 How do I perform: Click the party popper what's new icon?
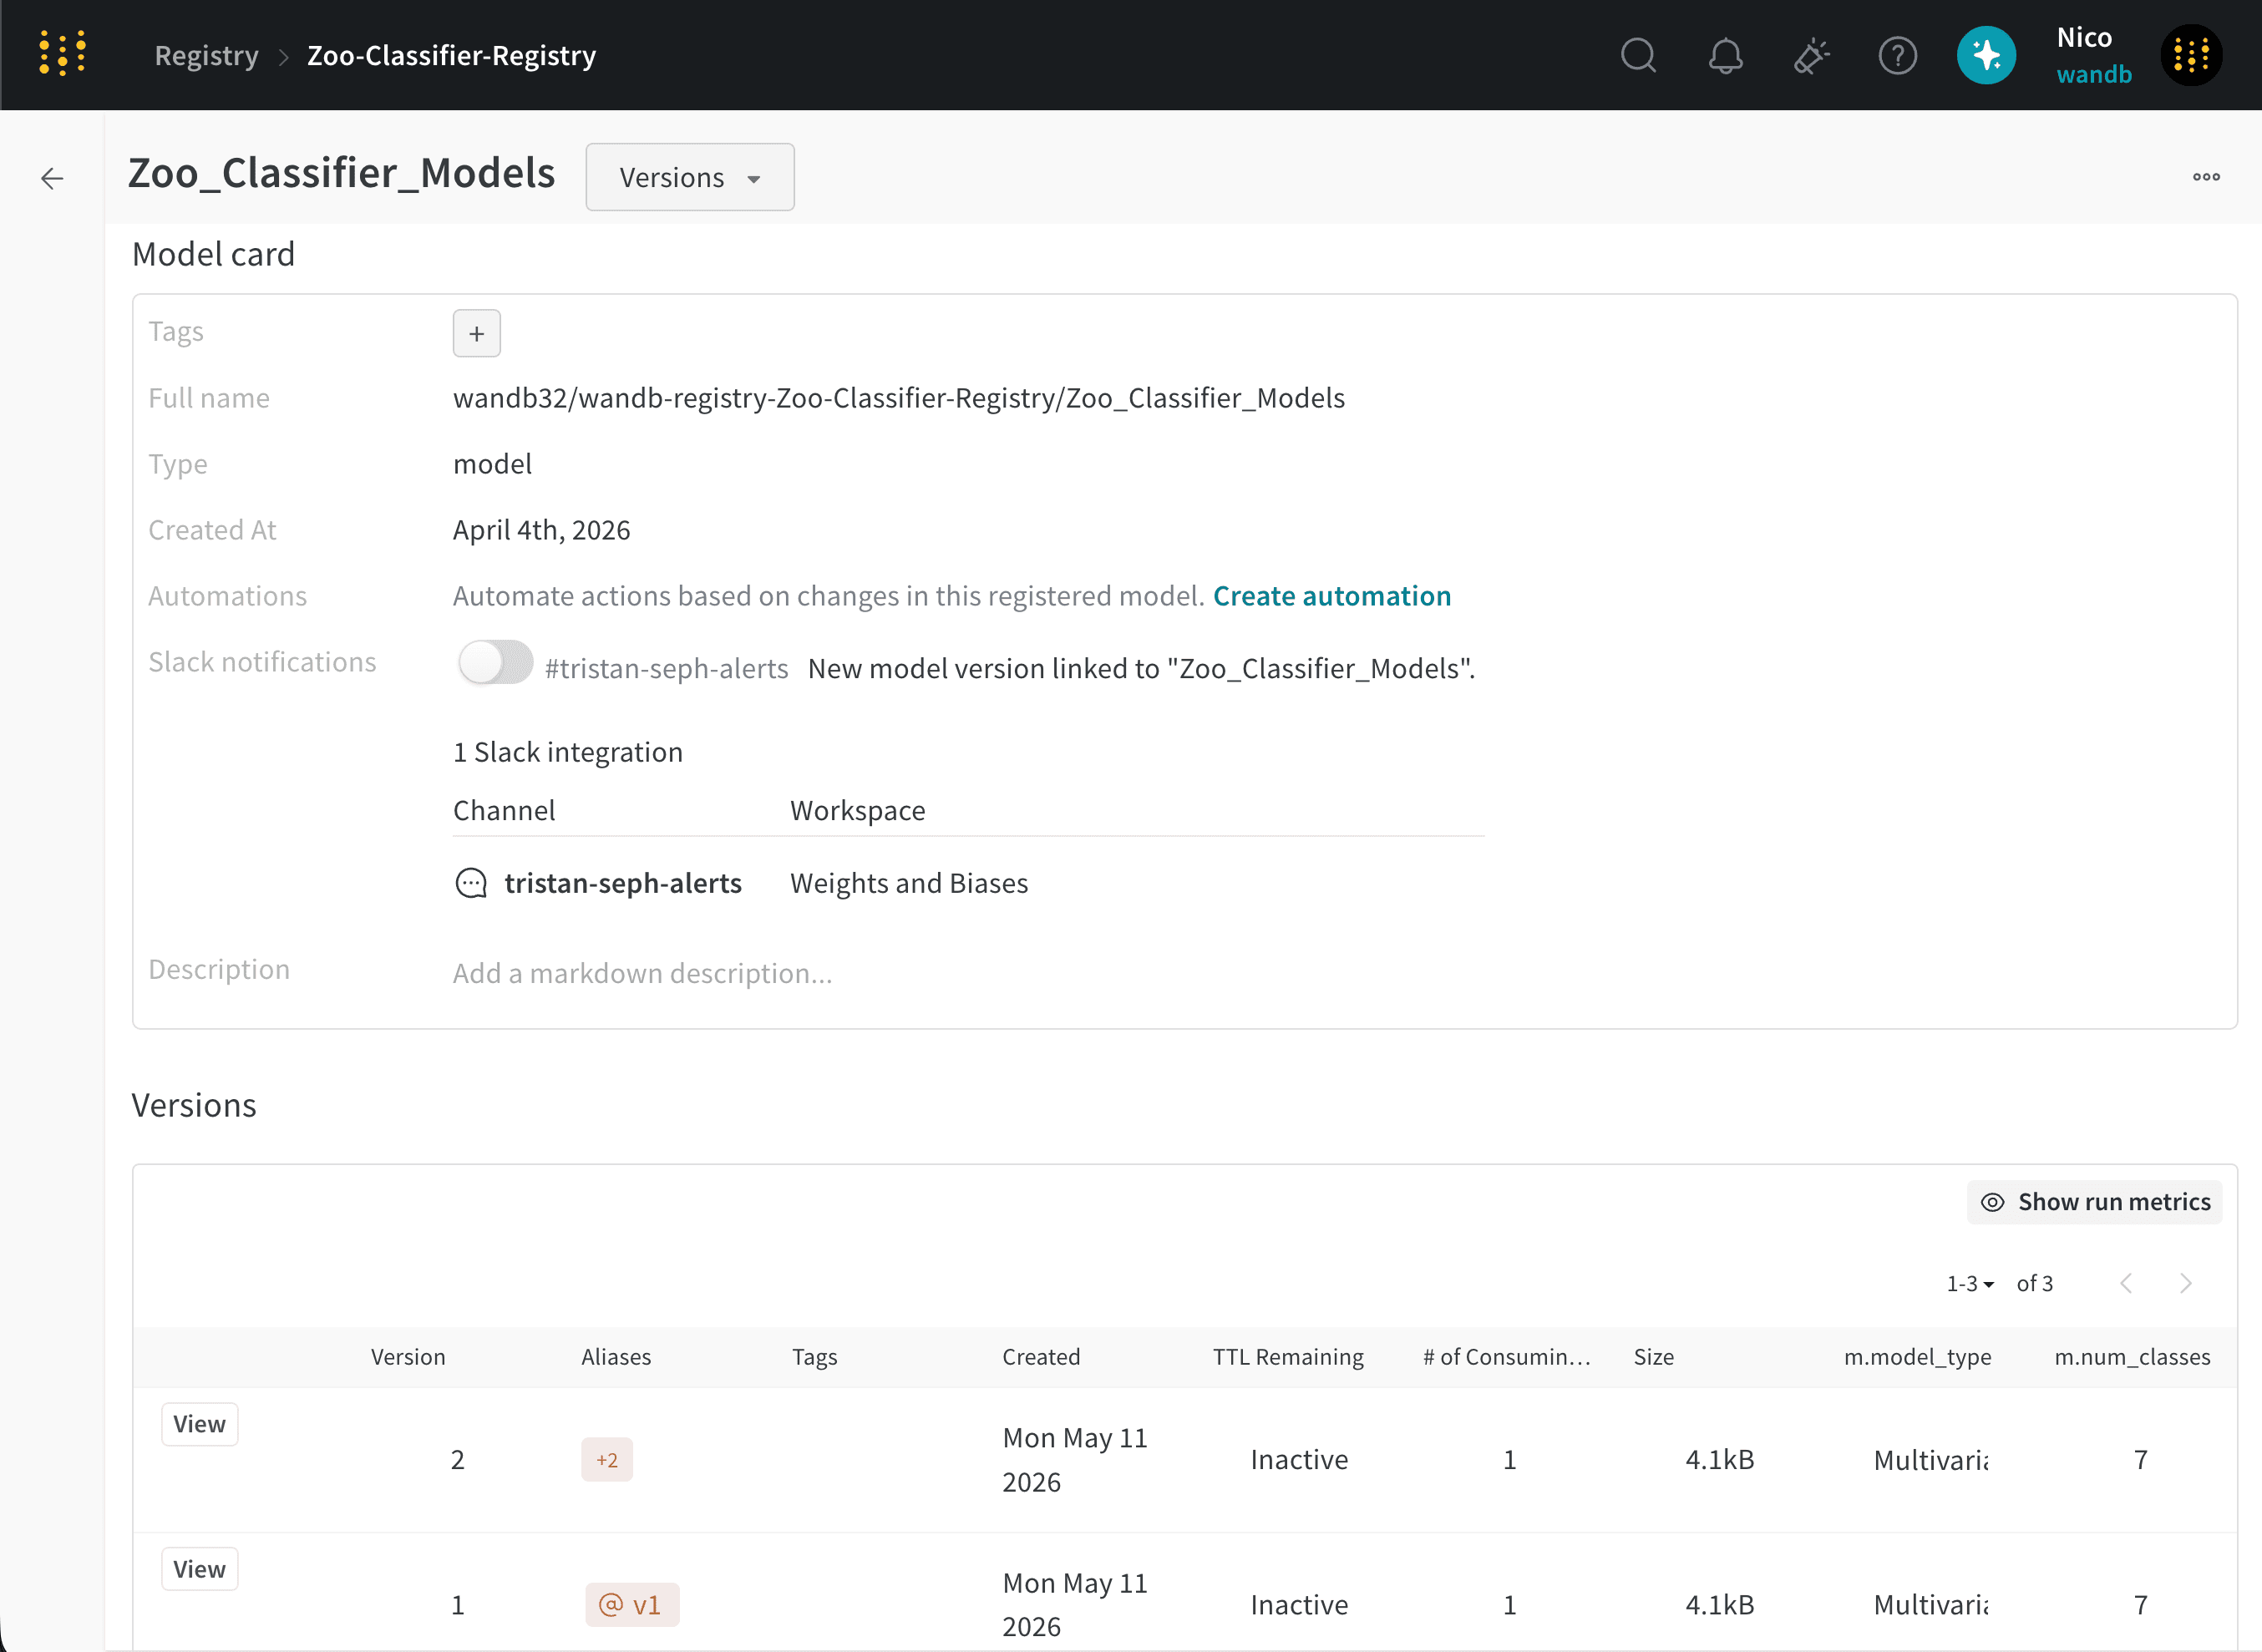point(1811,55)
